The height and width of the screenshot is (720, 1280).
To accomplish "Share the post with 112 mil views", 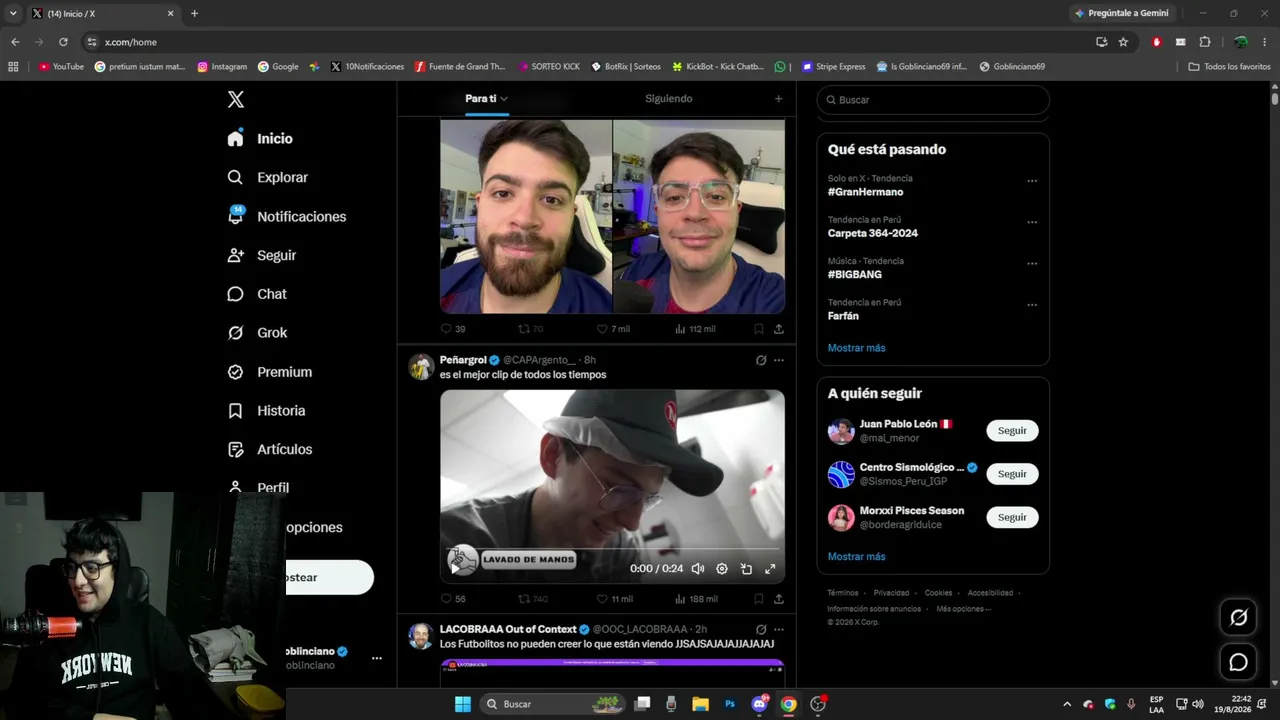I will click(778, 329).
